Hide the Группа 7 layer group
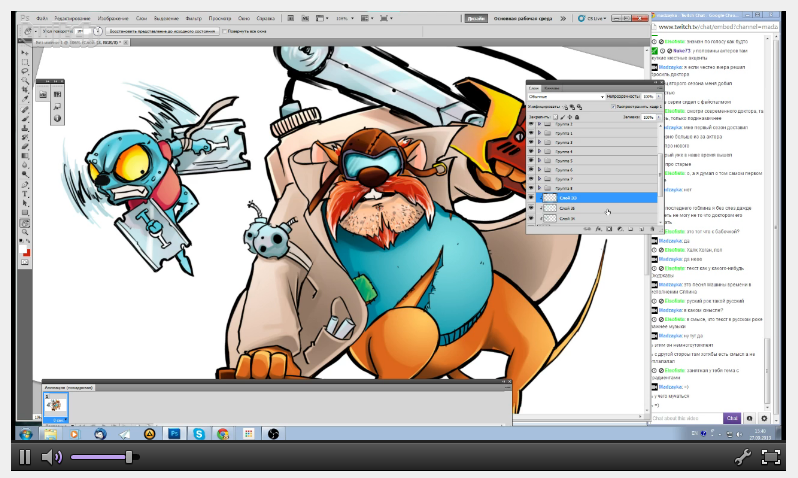This screenshot has height=478, width=798. pyautogui.click(x=531, y=179)
